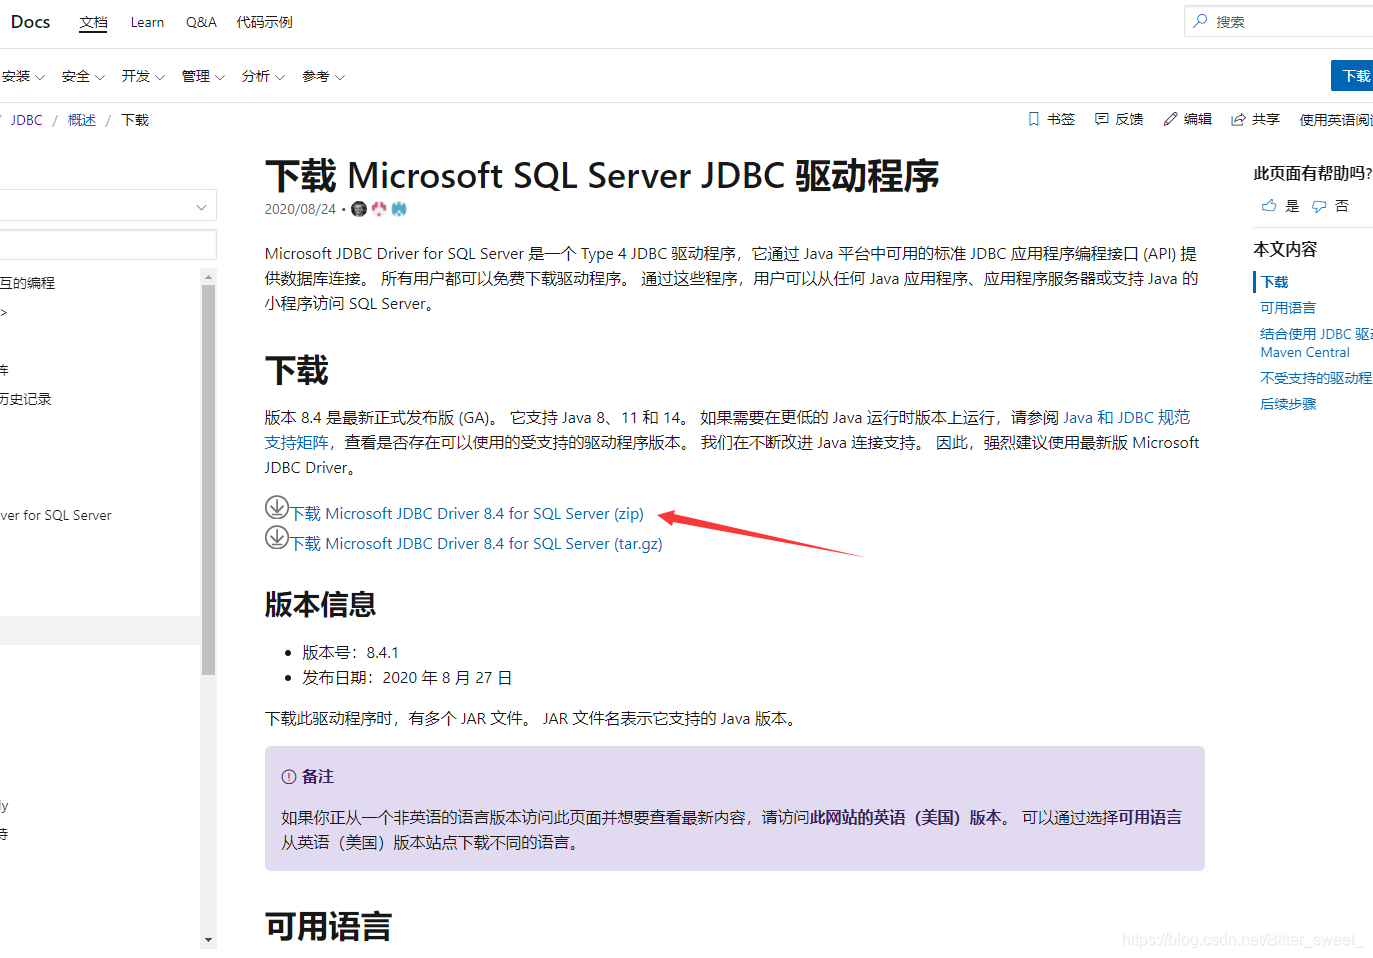The image size is (1373, 958).
Task: Click the 发布日期 2020 年 8 月 27 日 text
Action: 407,678
